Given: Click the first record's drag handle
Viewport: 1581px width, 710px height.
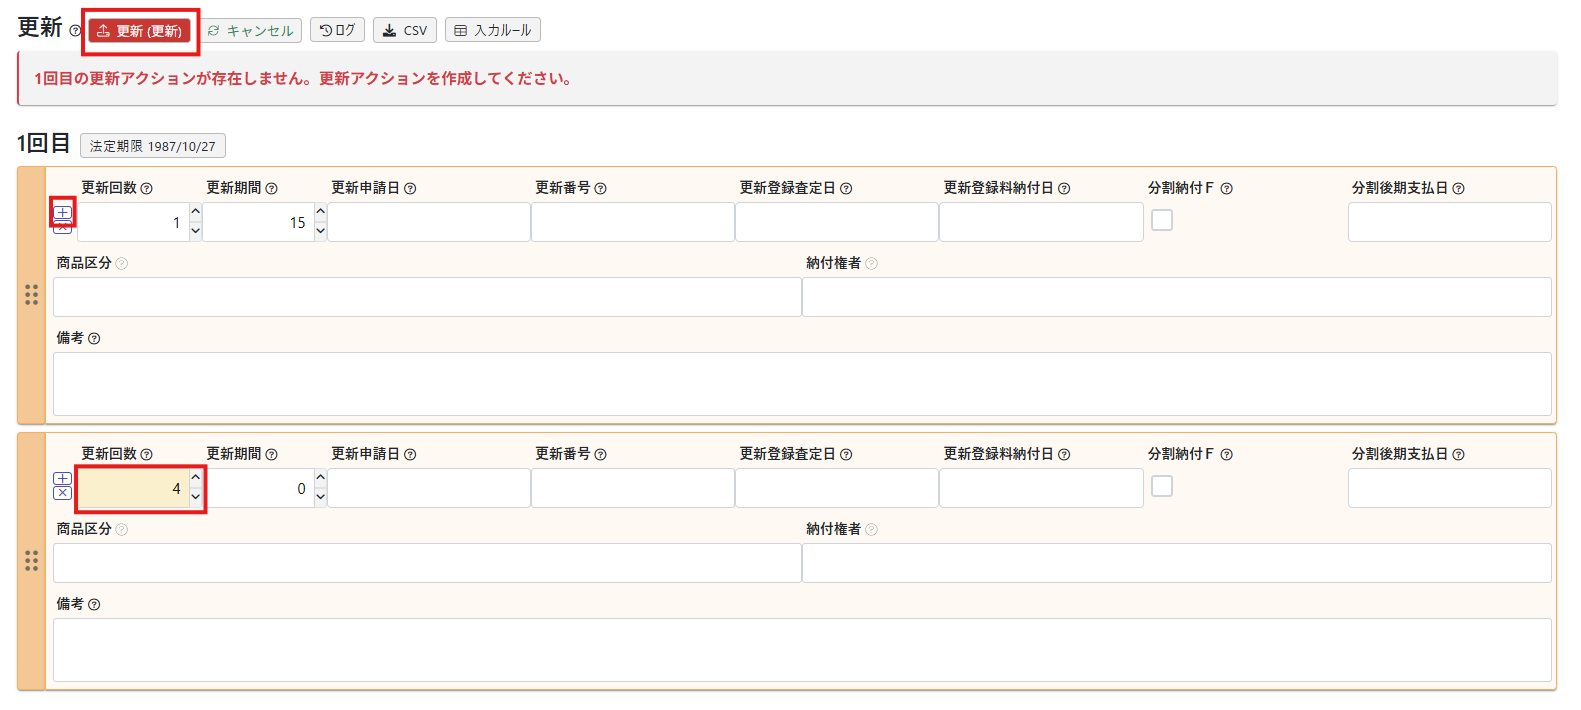Looking at the screenshot, I should (31, 295).
